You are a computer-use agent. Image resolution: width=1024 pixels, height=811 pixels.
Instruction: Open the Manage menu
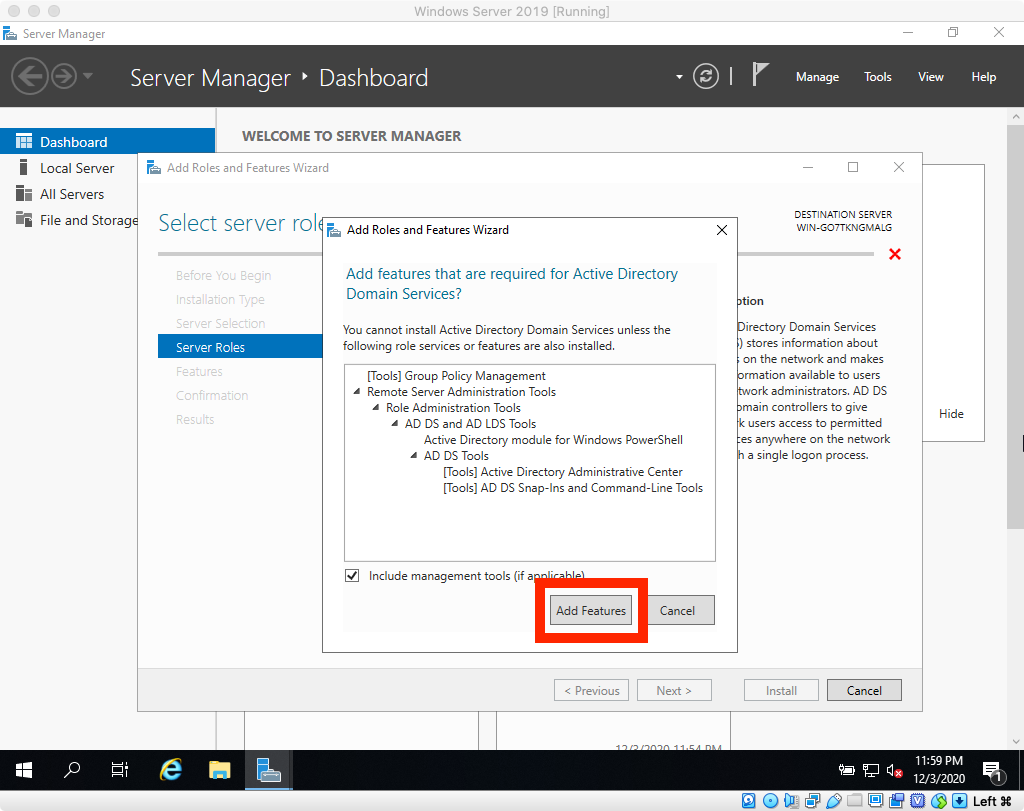[817, 77]
